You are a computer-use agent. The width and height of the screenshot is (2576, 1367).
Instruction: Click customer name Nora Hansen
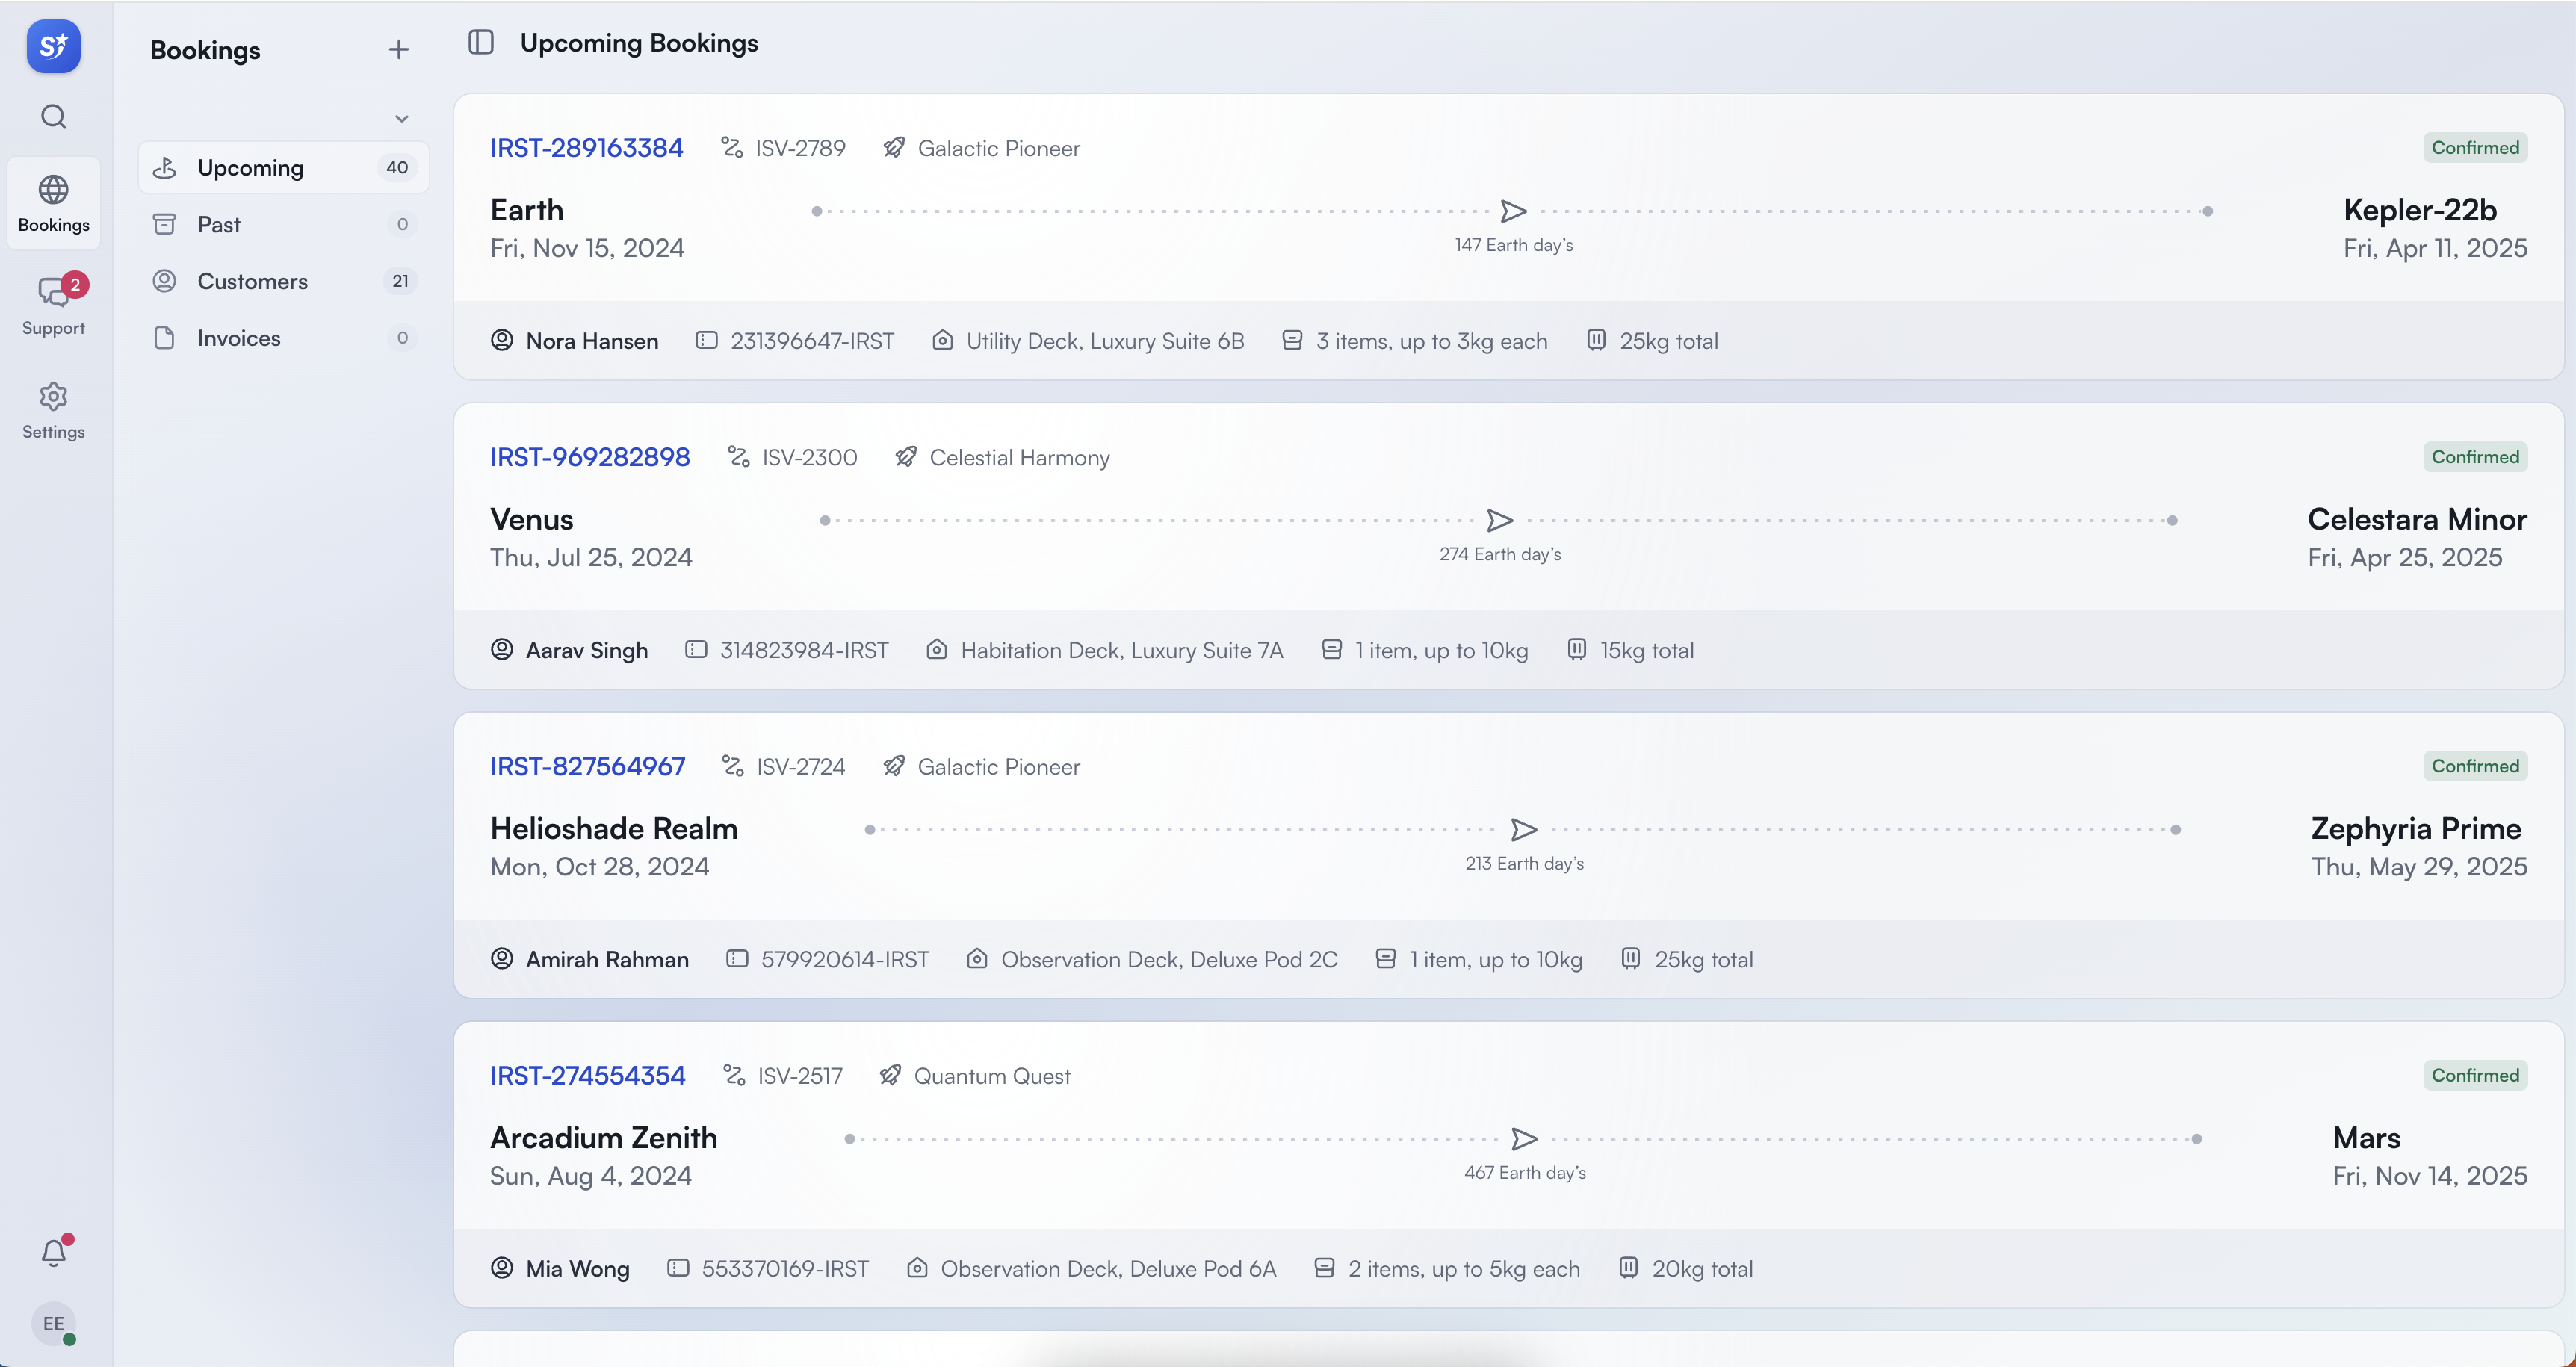(591, 341)
